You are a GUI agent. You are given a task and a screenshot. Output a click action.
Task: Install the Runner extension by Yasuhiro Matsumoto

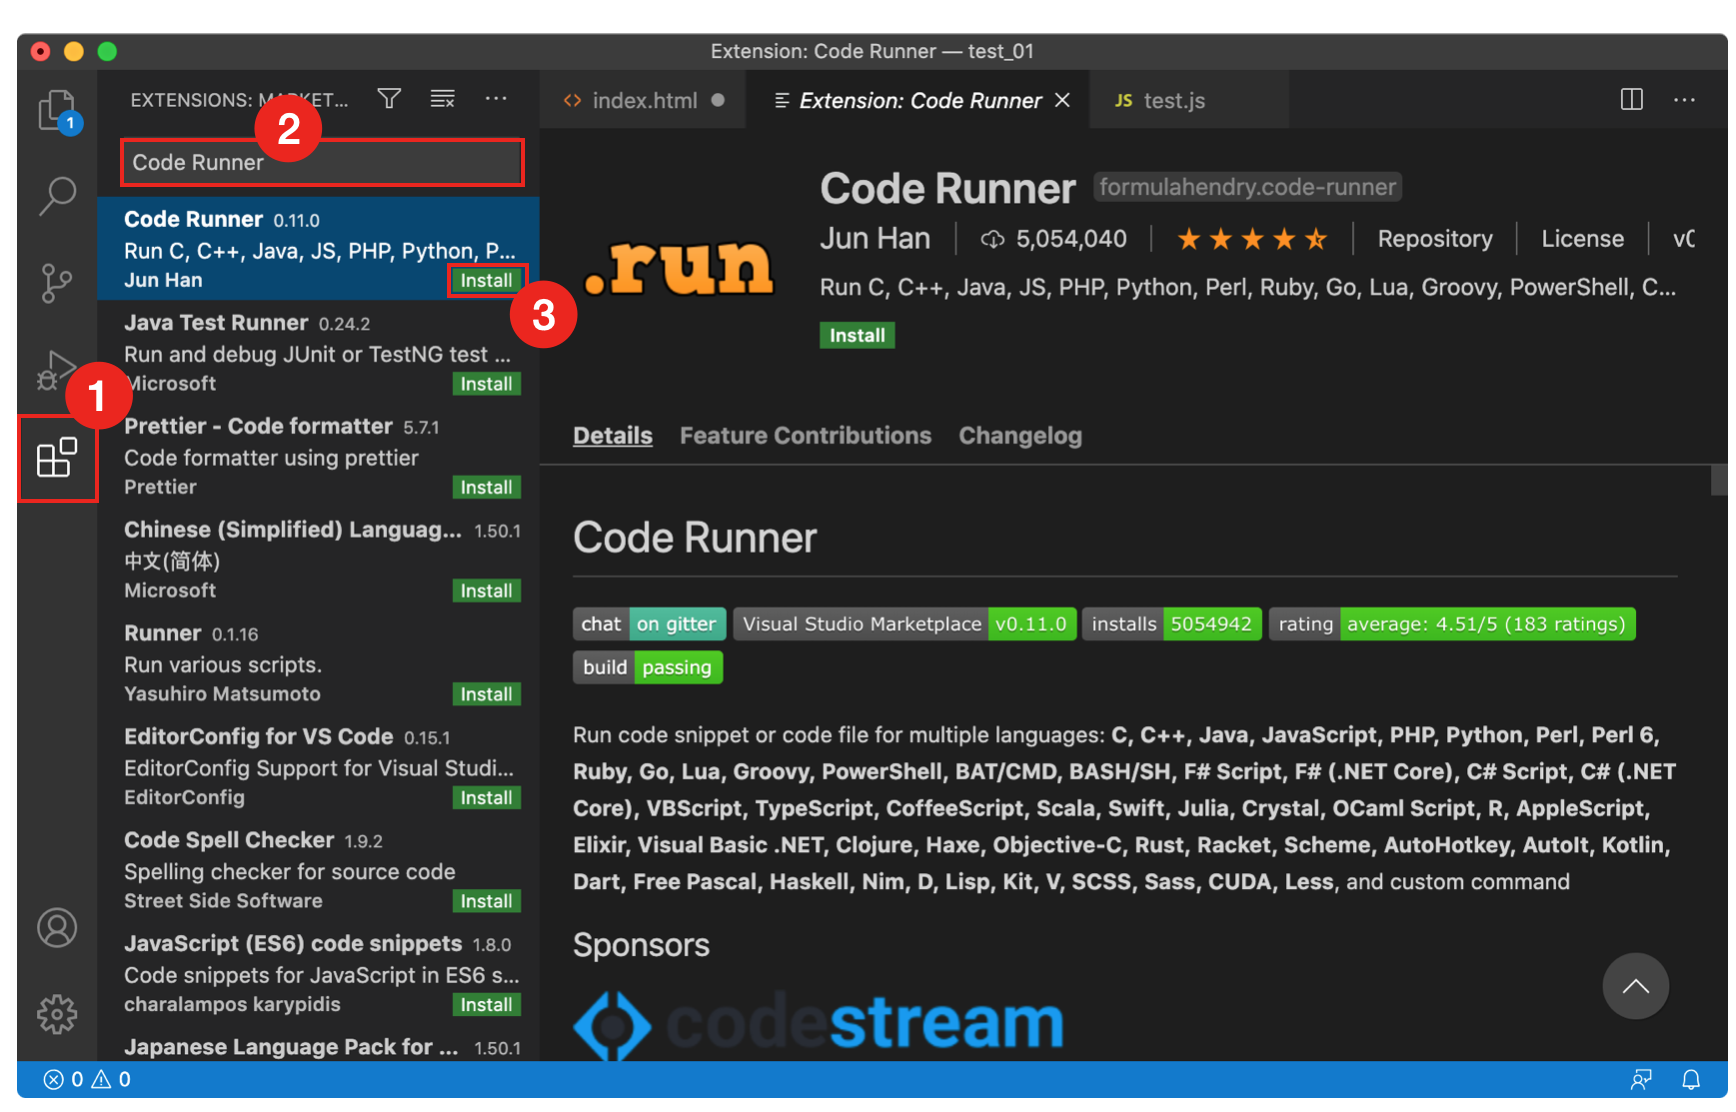(x=486, y=694)
